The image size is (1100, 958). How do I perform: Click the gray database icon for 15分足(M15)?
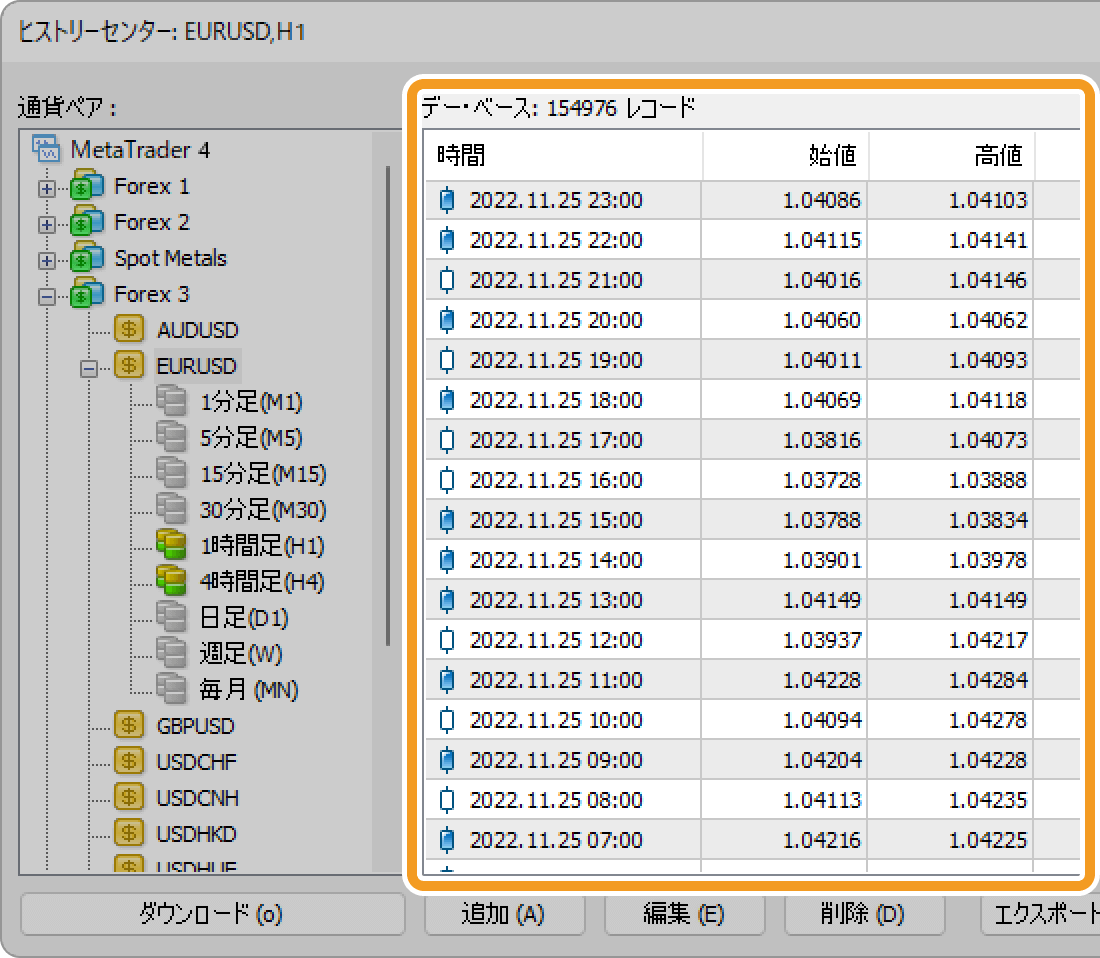[171, 473]
